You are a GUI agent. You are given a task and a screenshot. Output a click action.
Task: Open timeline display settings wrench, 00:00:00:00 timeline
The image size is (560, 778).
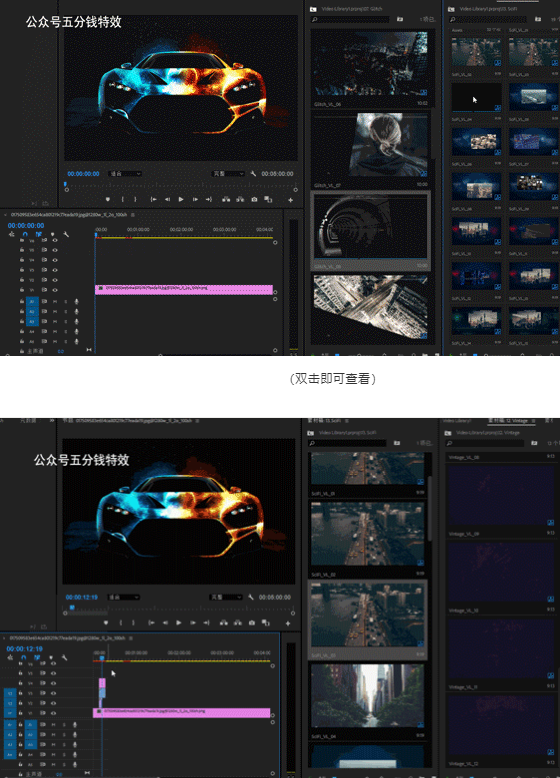(x=66, y=234)
